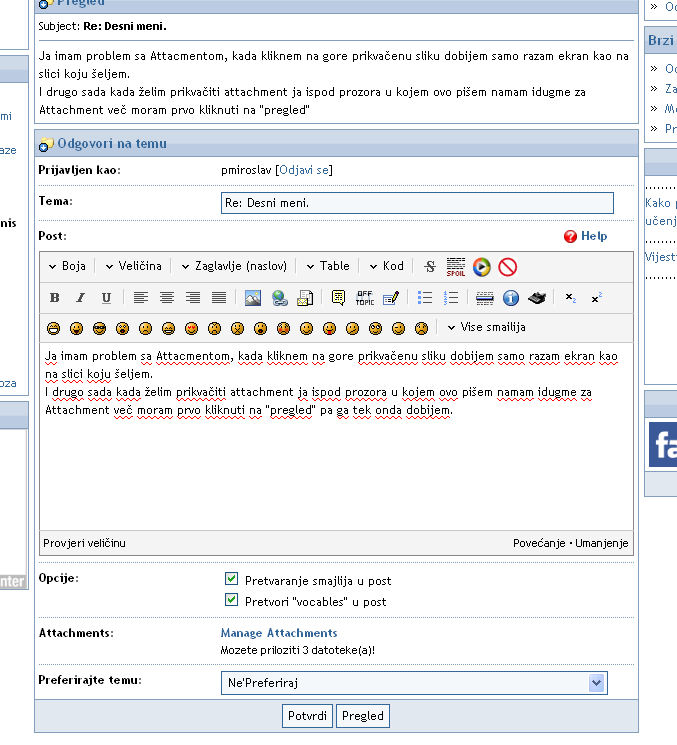
Task: Expand Vise smailija for more smileys
Action: (485, 327)
